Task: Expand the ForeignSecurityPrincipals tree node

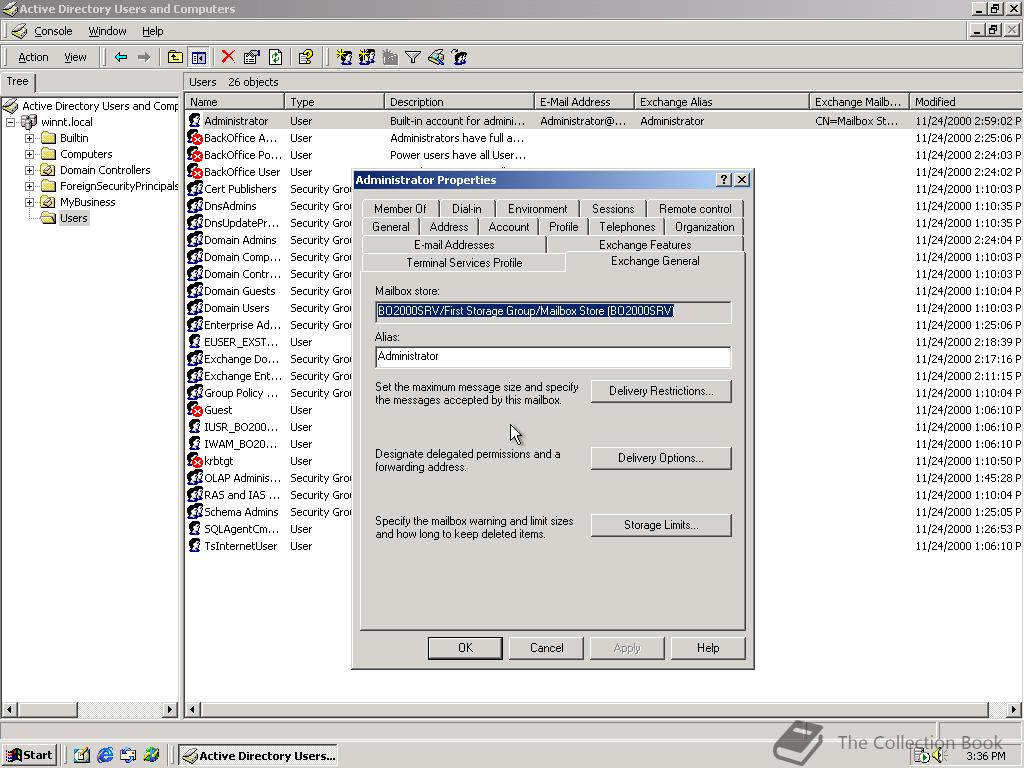Action: point(29,187)
